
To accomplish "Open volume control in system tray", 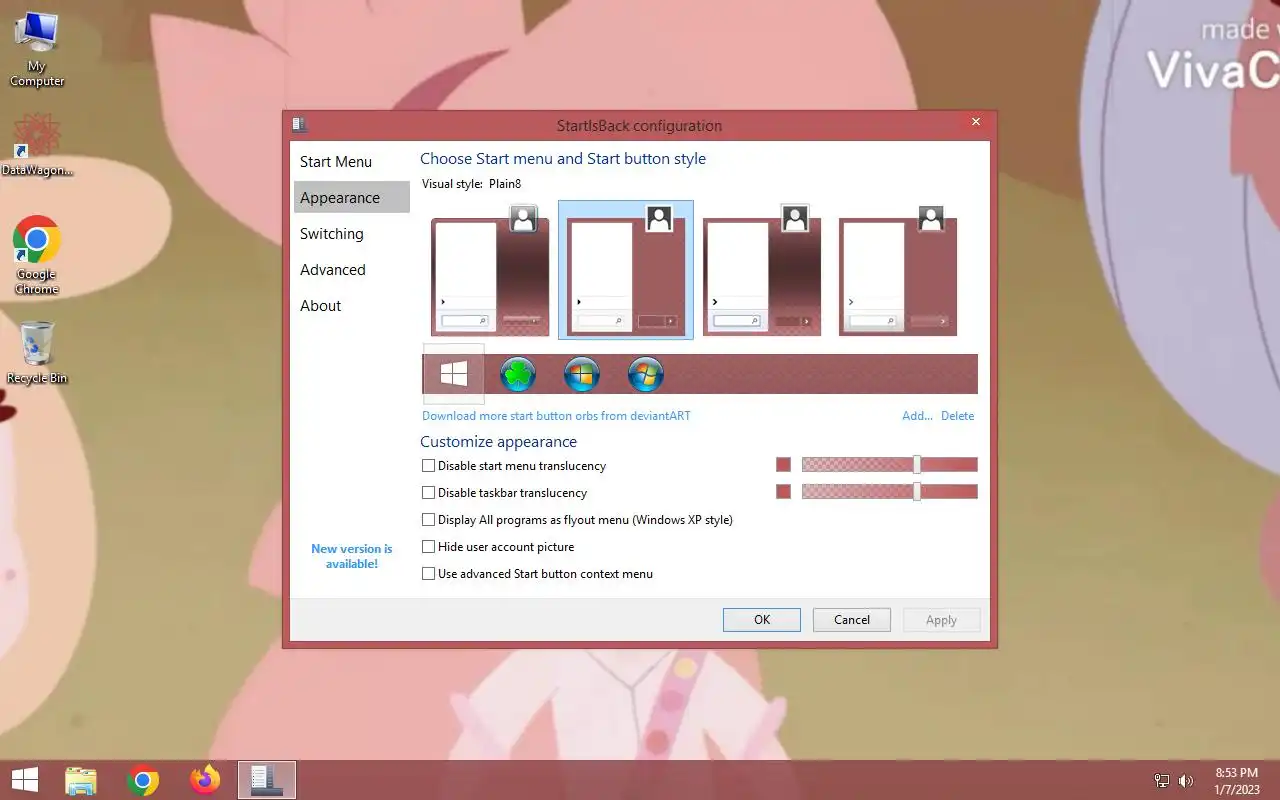I will pos(1186,781).
